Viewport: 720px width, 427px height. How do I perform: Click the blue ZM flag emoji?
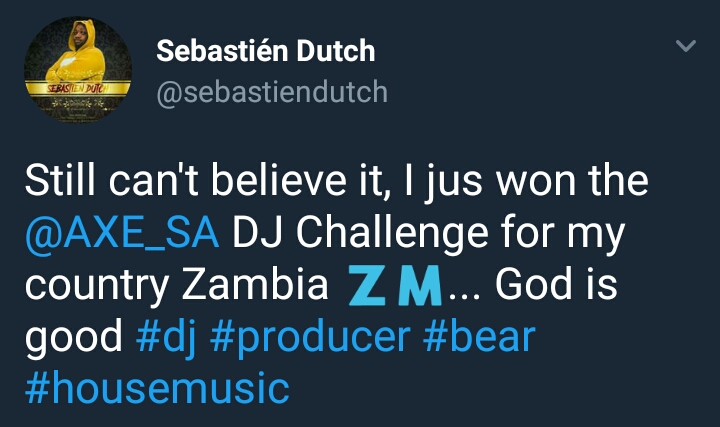pyautogui.click(x=395, y=286)
